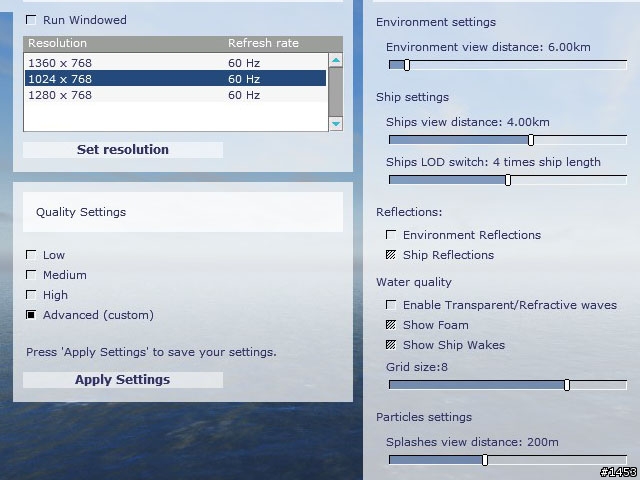
Task: Toggle the Show Ship Wakes checkbox
Action: 391,345
